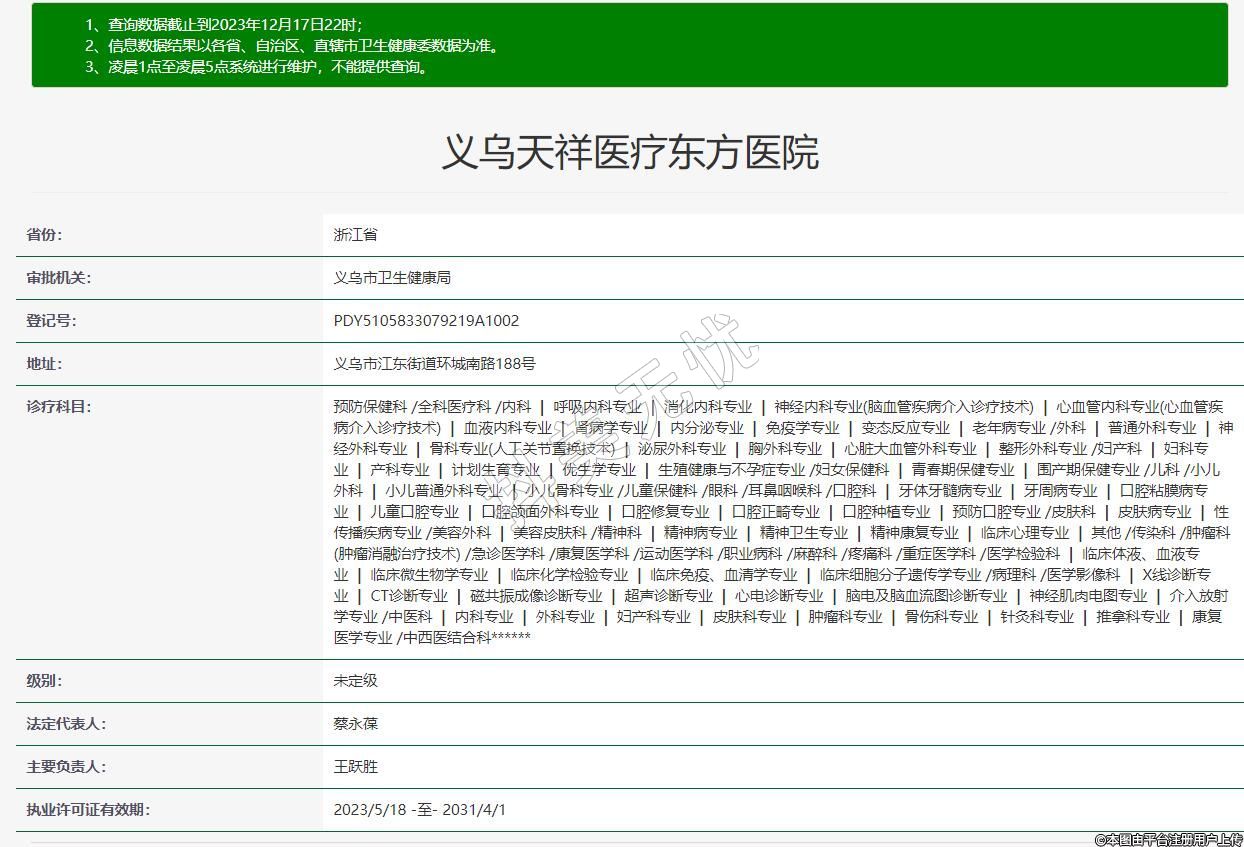The width and height of the screenshot is (1244, 847).
Task: Click the 审批机关 row label
Action: coord(58,278)
